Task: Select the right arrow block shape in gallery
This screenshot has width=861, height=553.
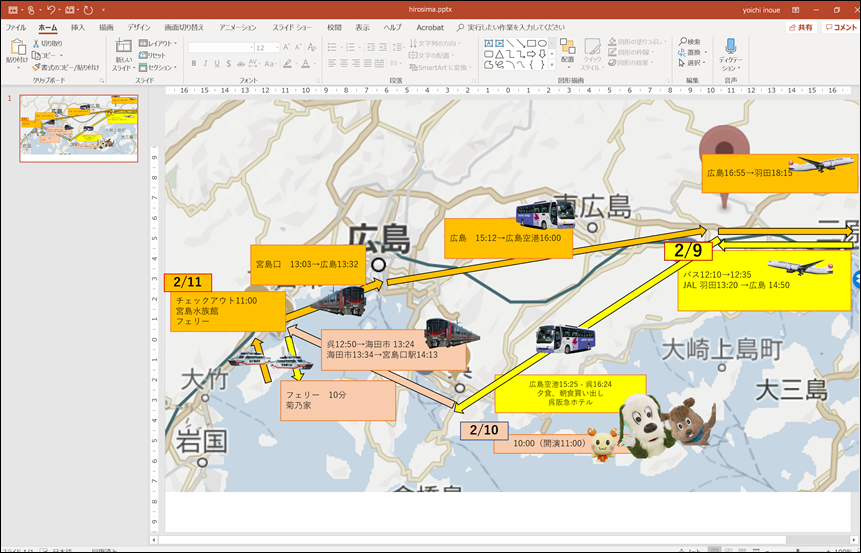Action: [x=532, y=54]
